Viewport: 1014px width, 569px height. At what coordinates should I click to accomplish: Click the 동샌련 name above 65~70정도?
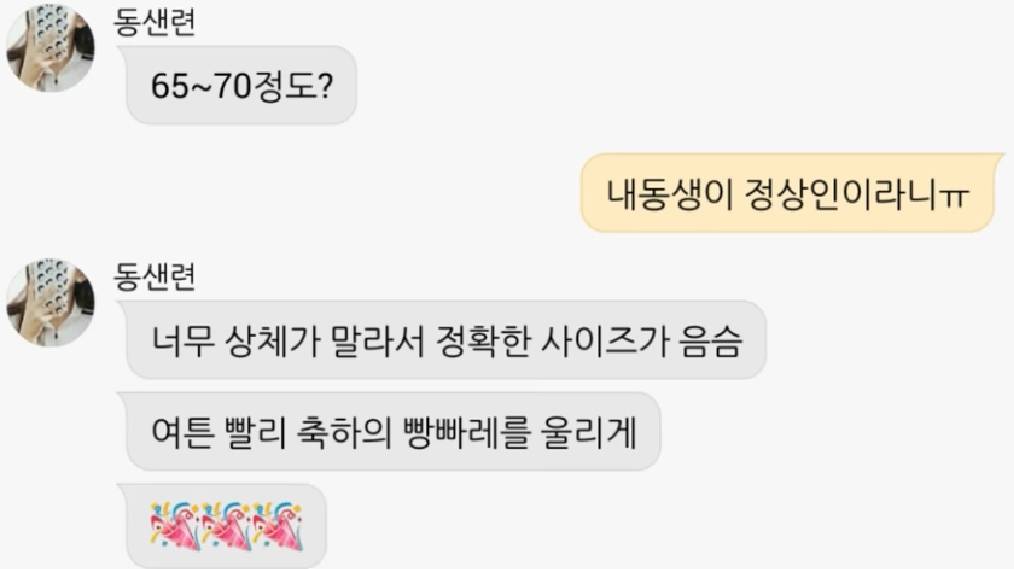pyautogui.click(x=154, y=21)
